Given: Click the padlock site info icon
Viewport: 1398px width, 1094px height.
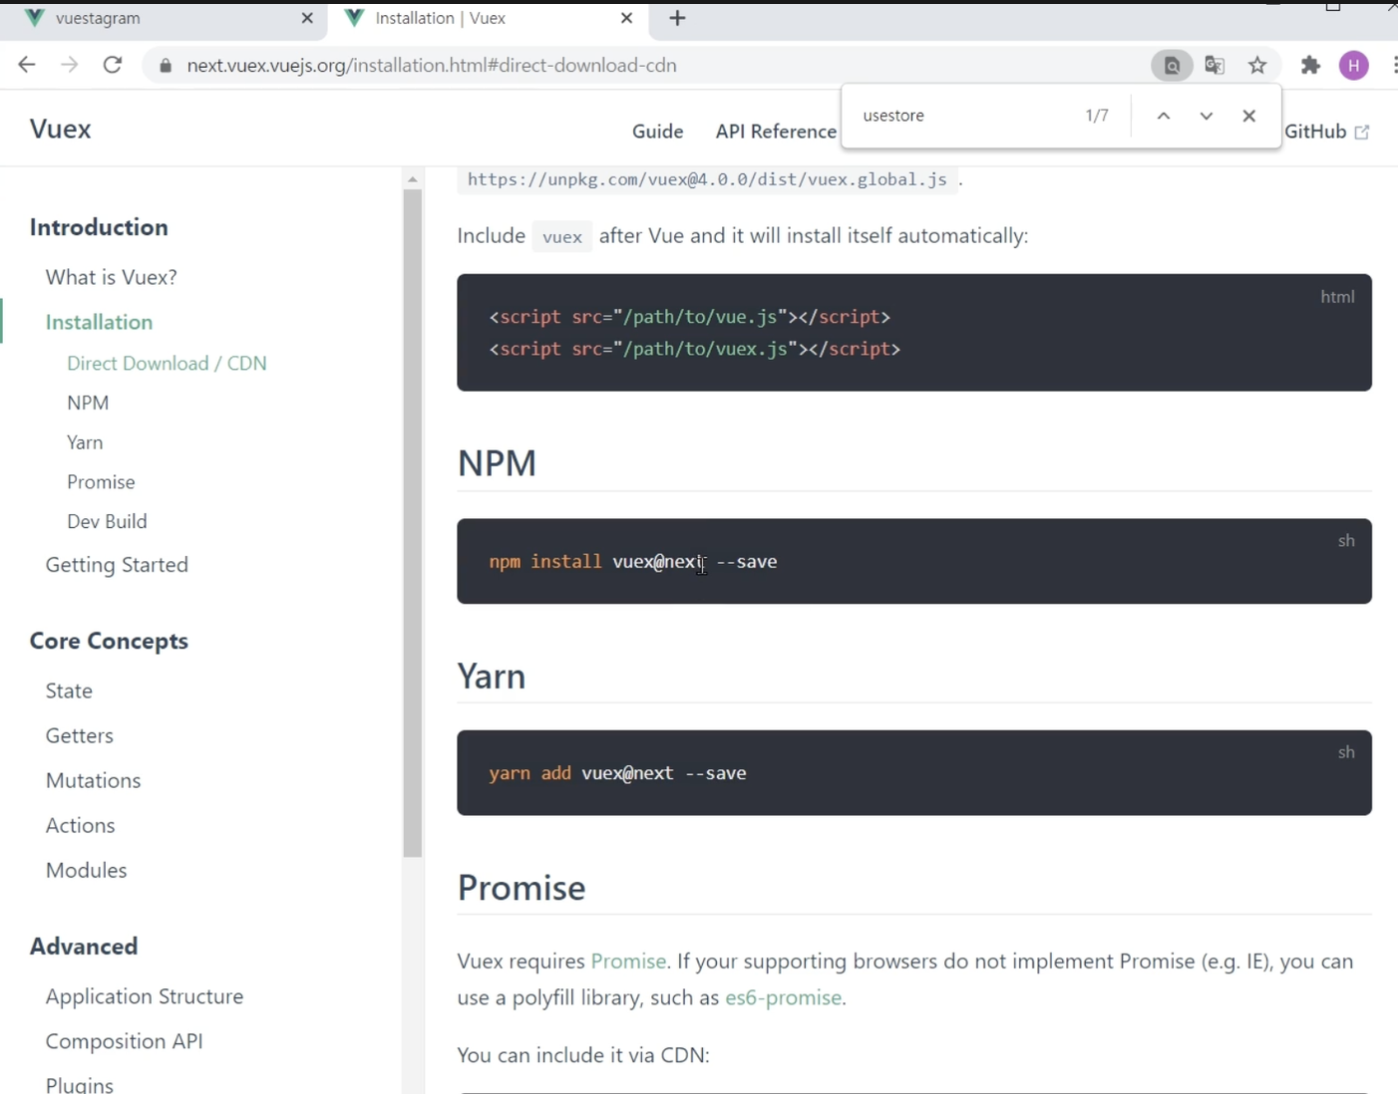Looking at the screenshot, I should coord(165,66).
